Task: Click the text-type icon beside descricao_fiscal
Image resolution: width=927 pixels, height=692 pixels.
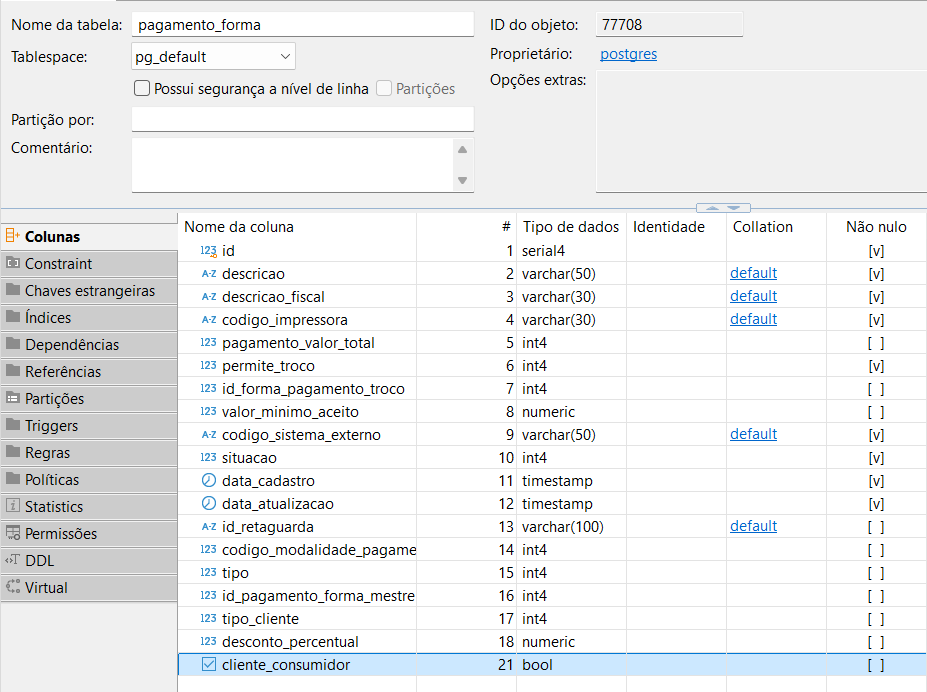Action: pos(209,297)
